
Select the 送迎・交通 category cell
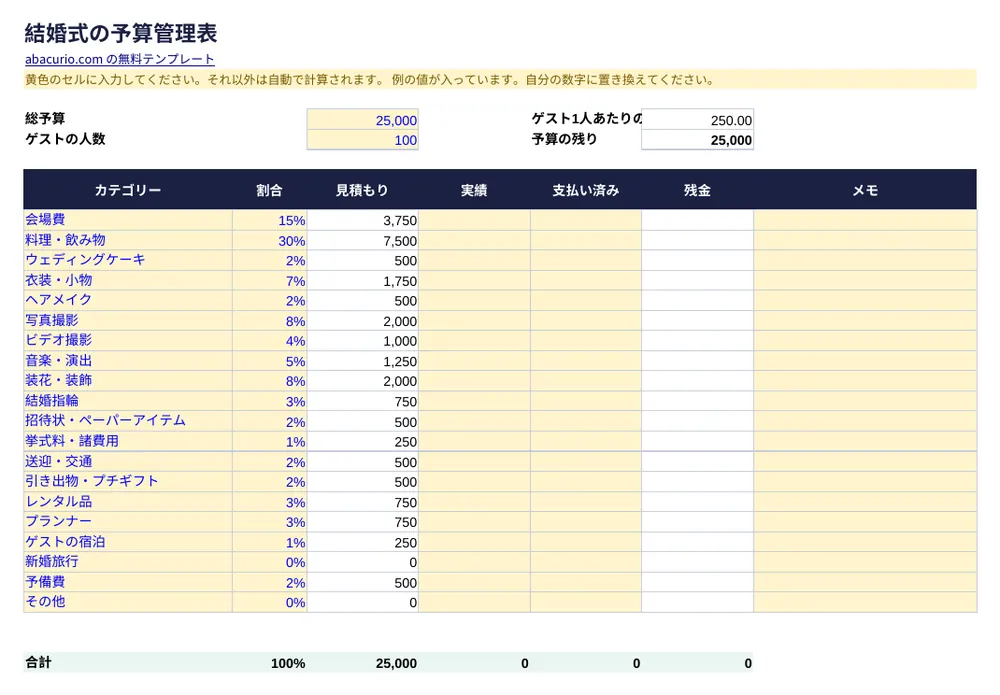point(128,462)
